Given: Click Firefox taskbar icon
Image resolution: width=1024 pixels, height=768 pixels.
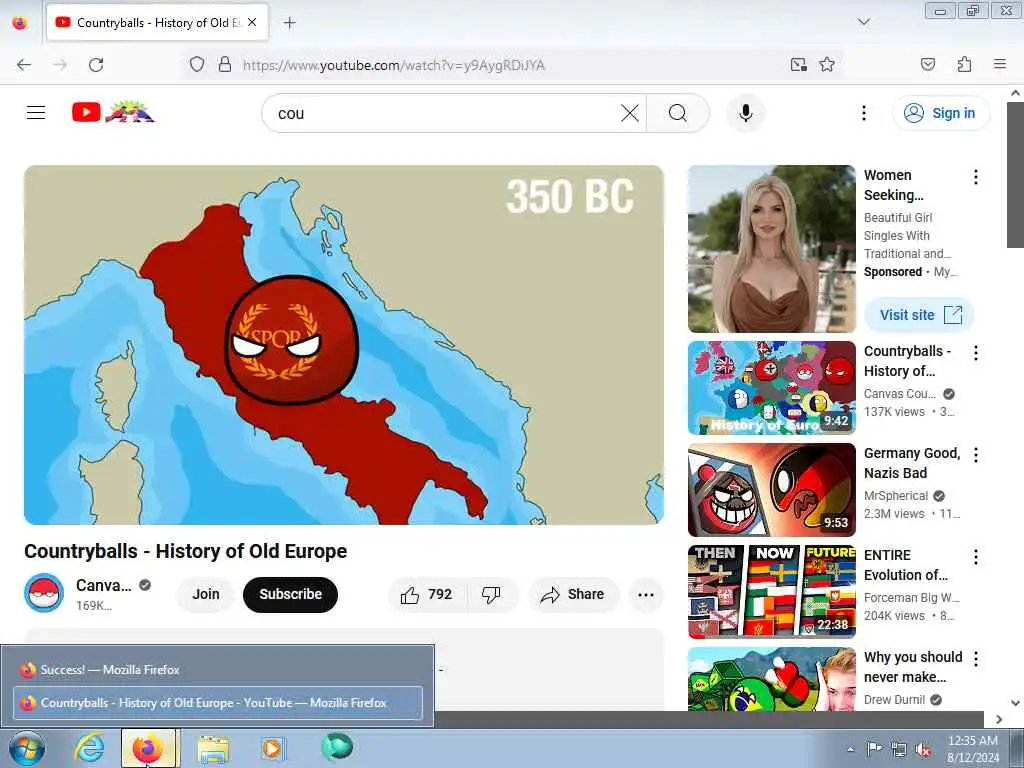Looking at the screenshot, I should tap(148, 748).
